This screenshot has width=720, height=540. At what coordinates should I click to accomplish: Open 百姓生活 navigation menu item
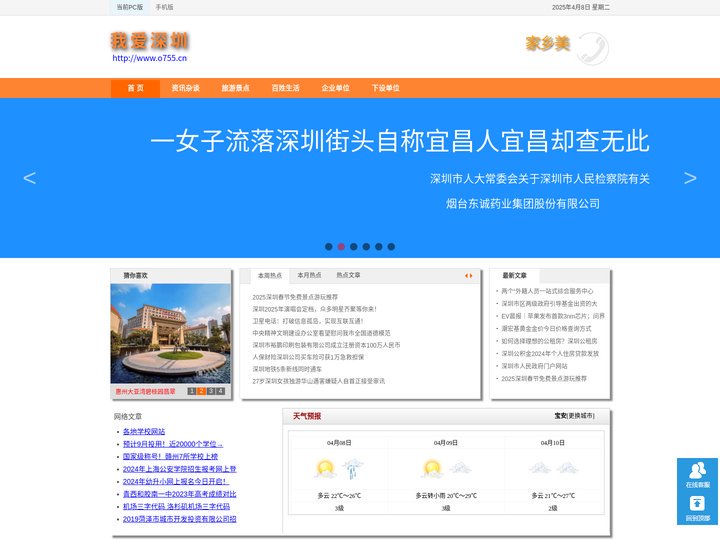286,88
